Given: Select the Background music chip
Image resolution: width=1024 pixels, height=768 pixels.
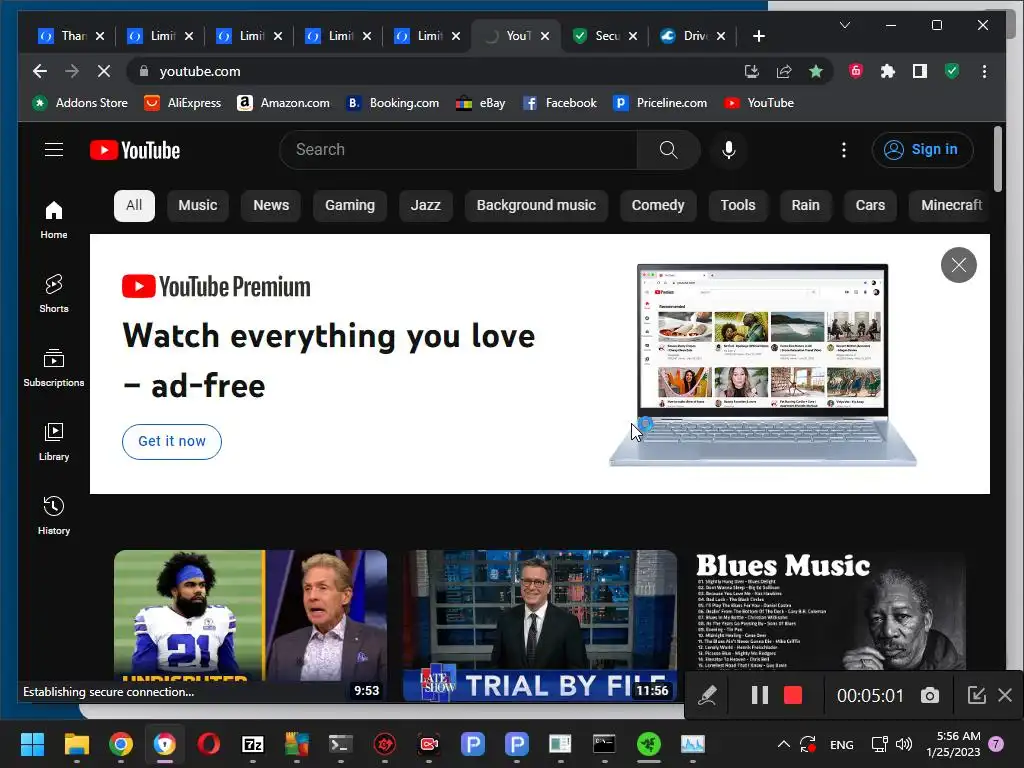Looking at the screenshot, I should tap(536, 205).
